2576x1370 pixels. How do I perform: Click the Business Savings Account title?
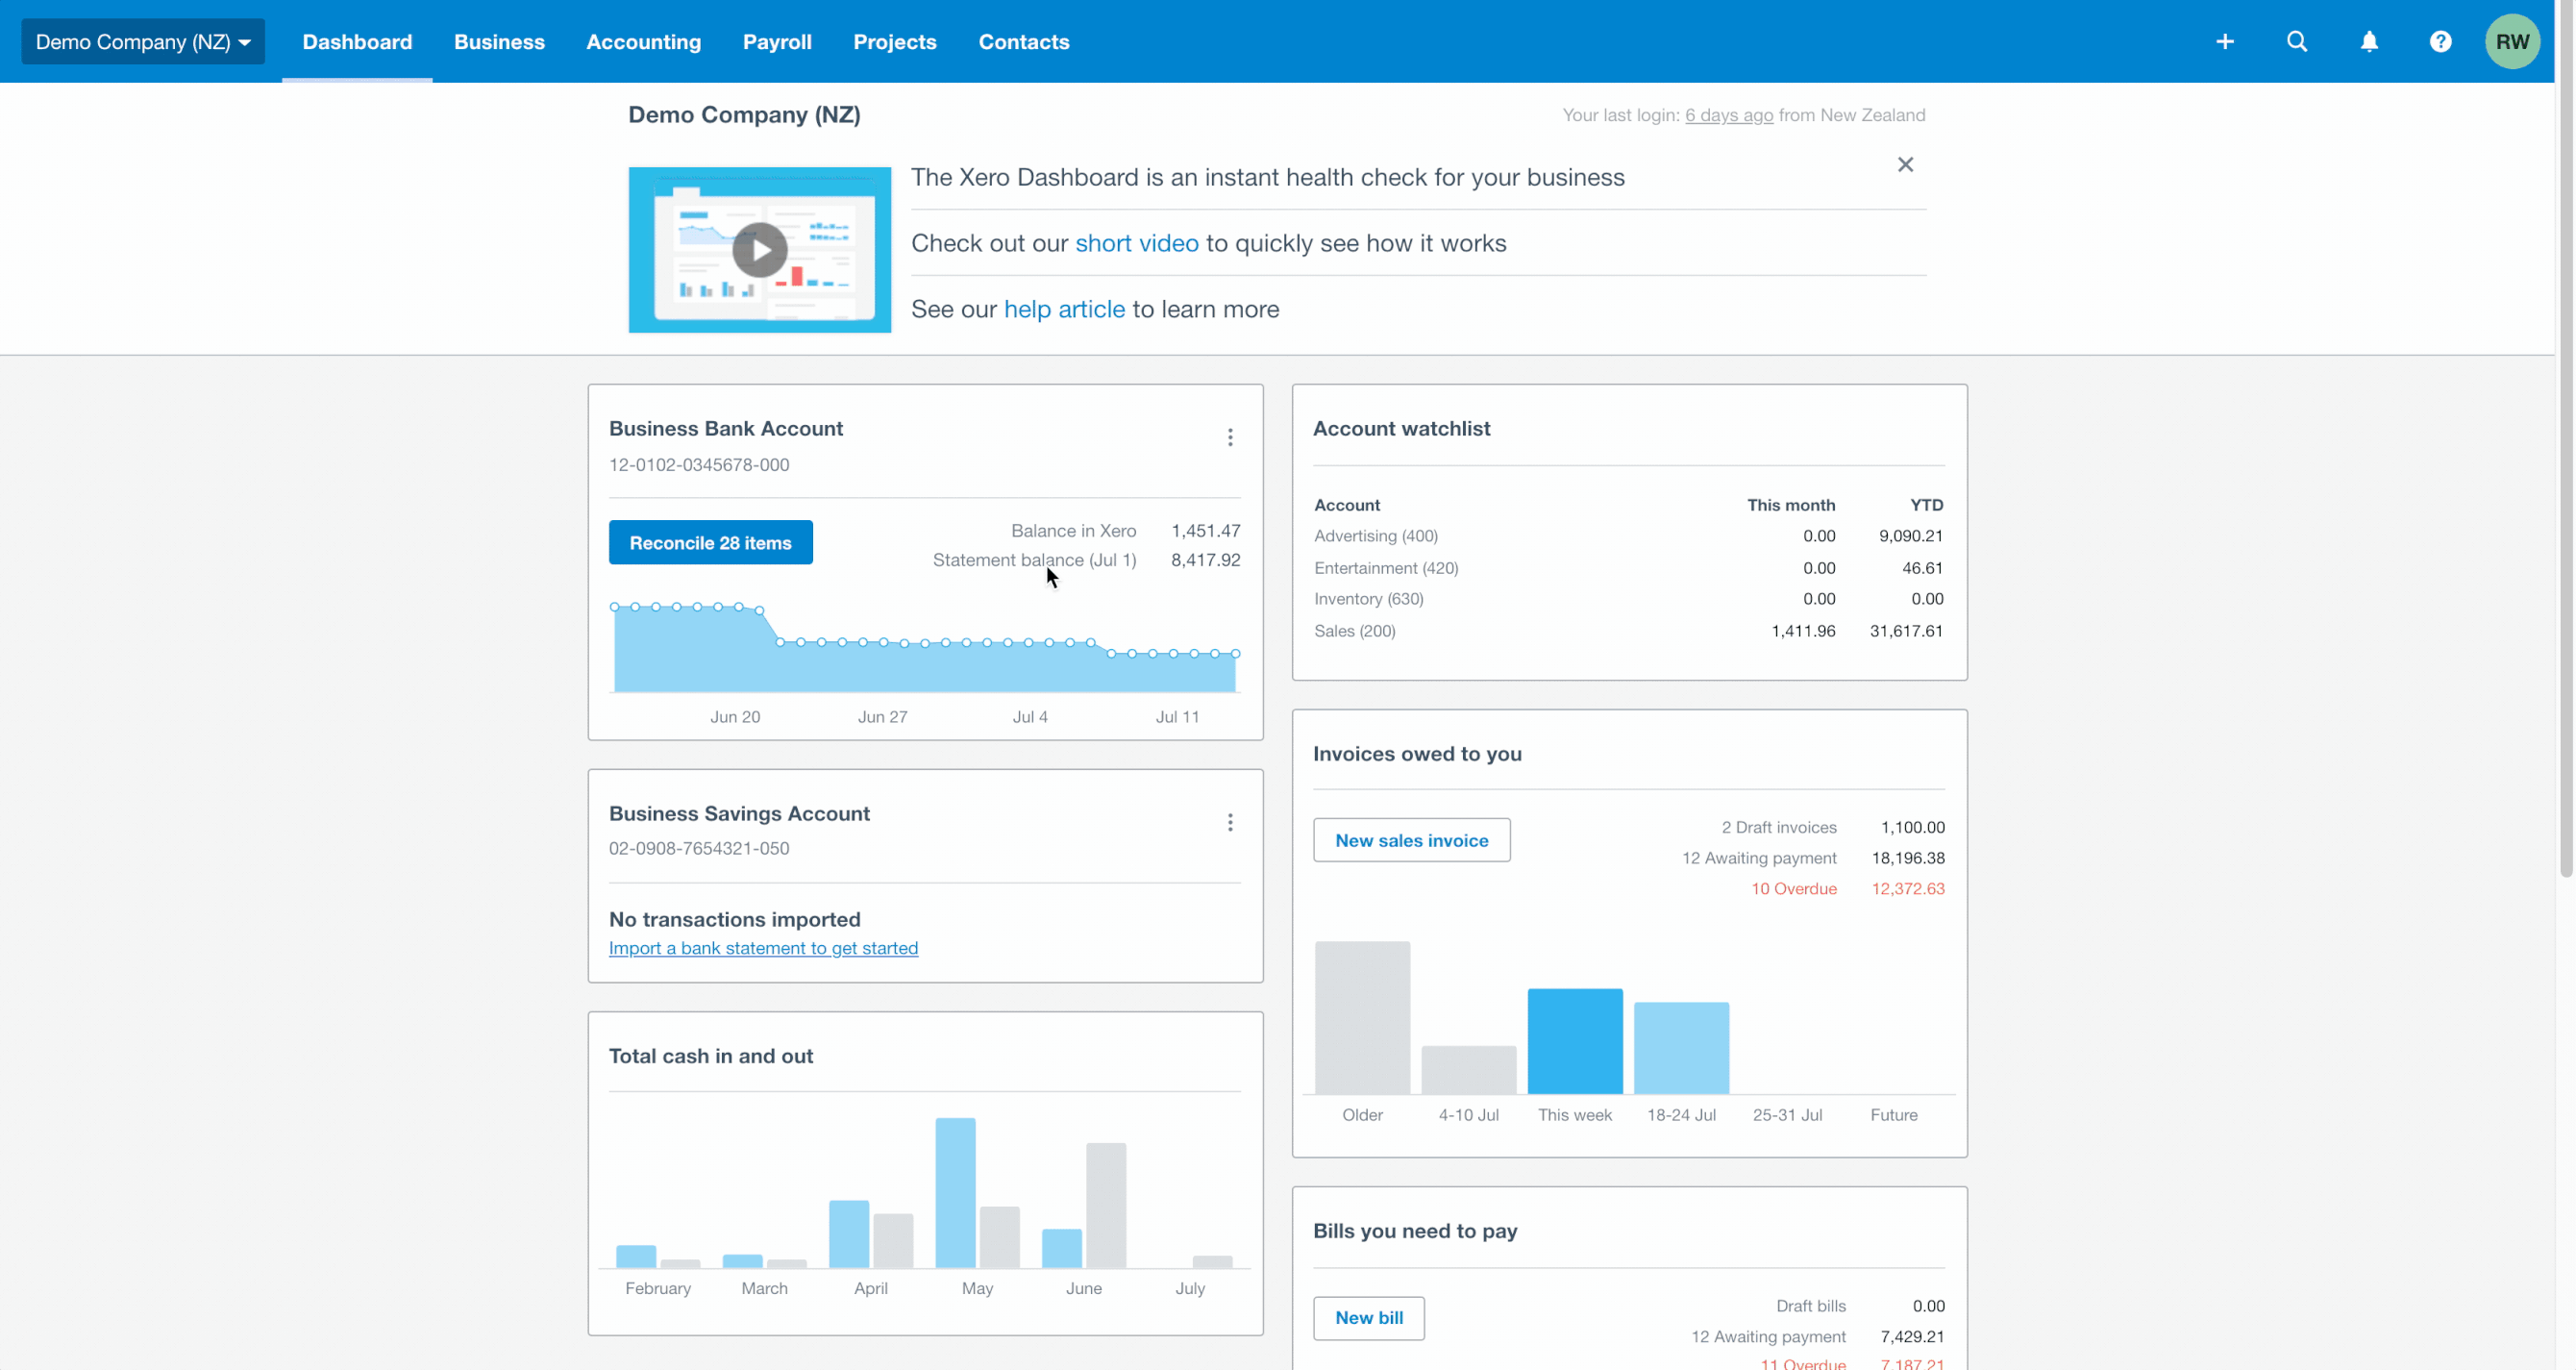click(x=739, y=813)
